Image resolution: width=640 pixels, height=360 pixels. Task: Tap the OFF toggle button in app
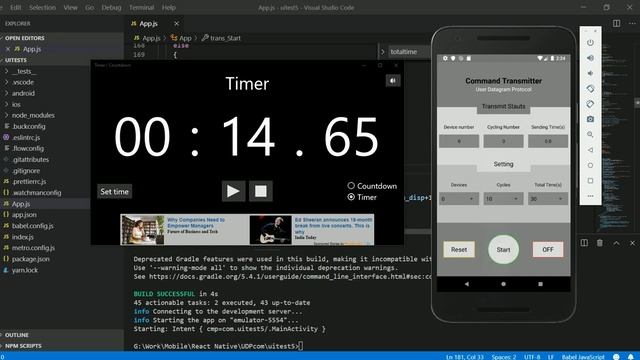click(x=548, y=249)
